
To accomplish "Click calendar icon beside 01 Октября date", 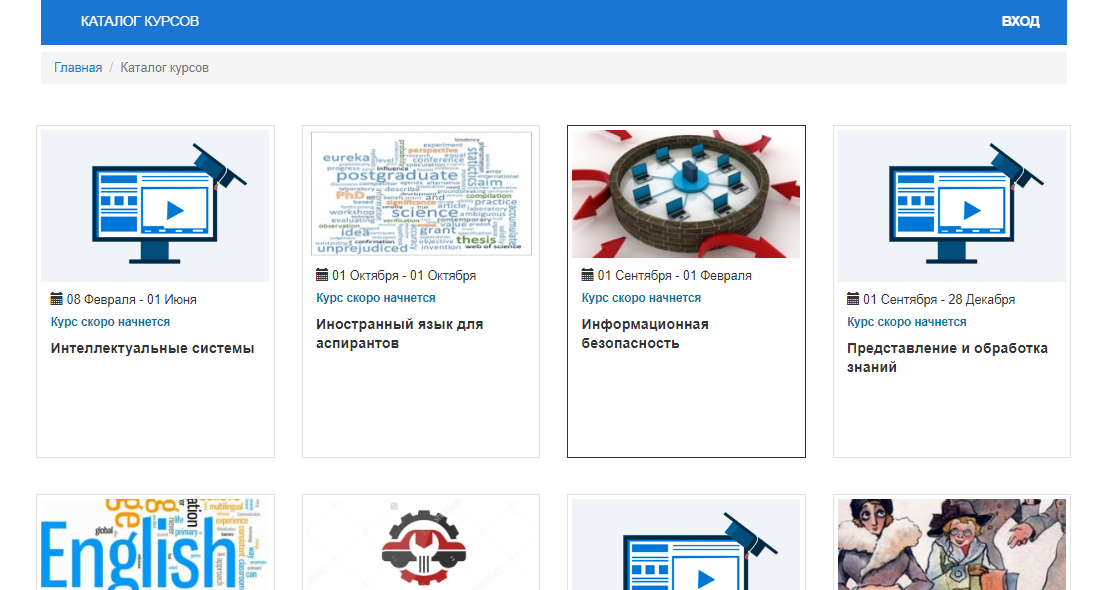I will pyautogui.click(x=322, y=275).
